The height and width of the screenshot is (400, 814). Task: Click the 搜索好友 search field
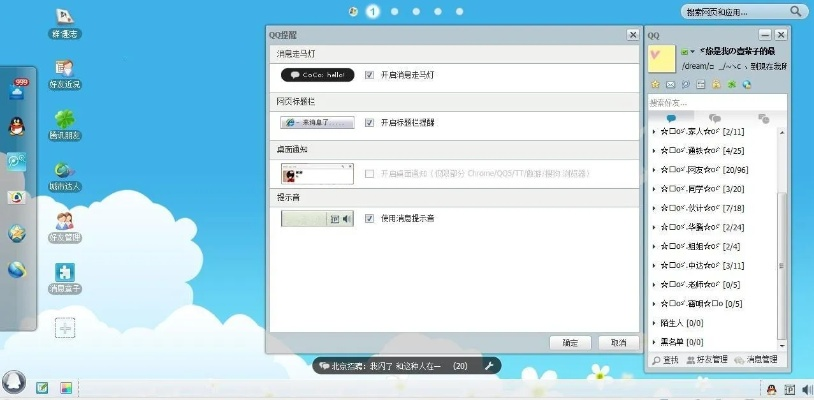[715, 102]
